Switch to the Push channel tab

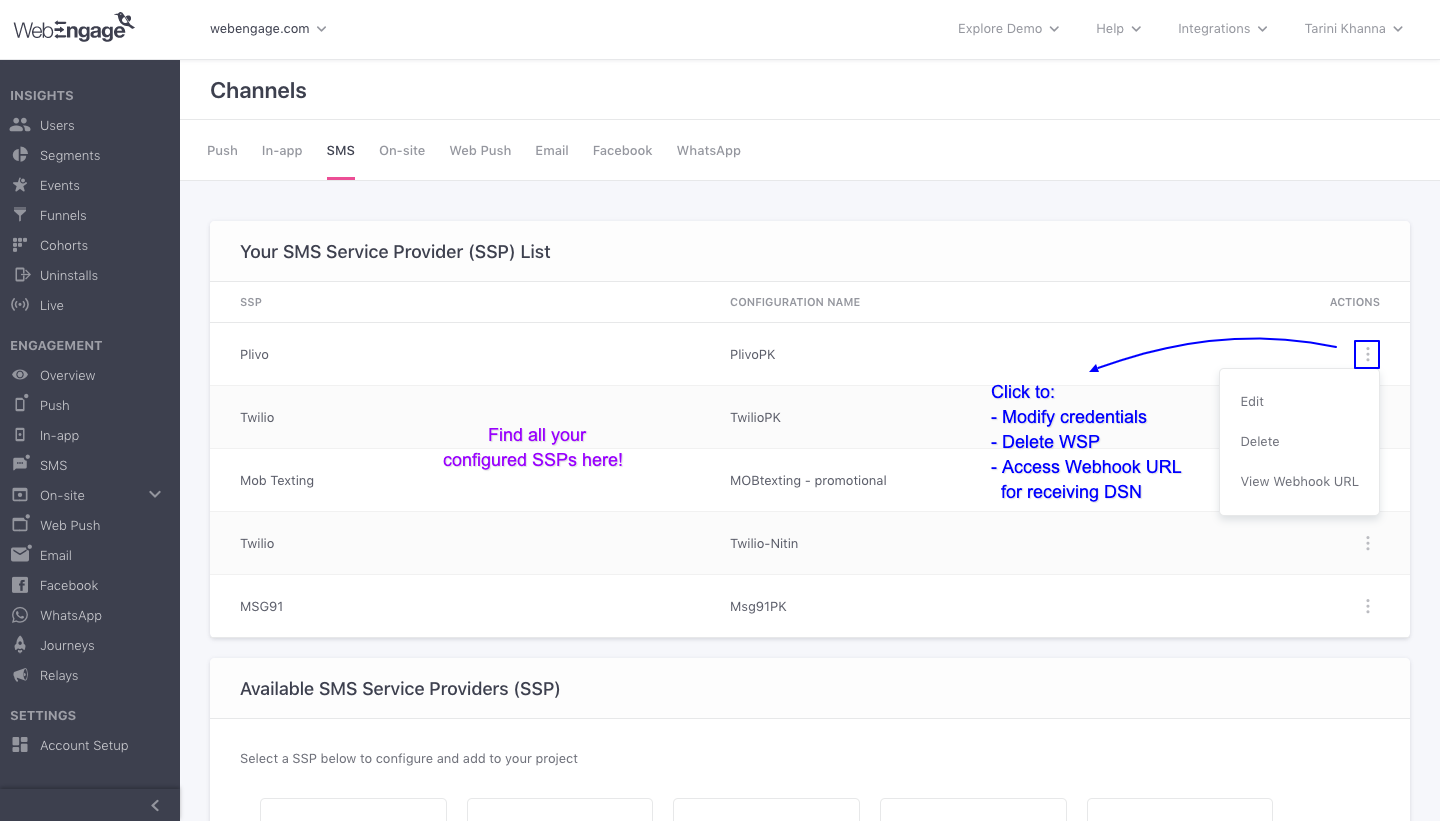[x=222, y=150]
